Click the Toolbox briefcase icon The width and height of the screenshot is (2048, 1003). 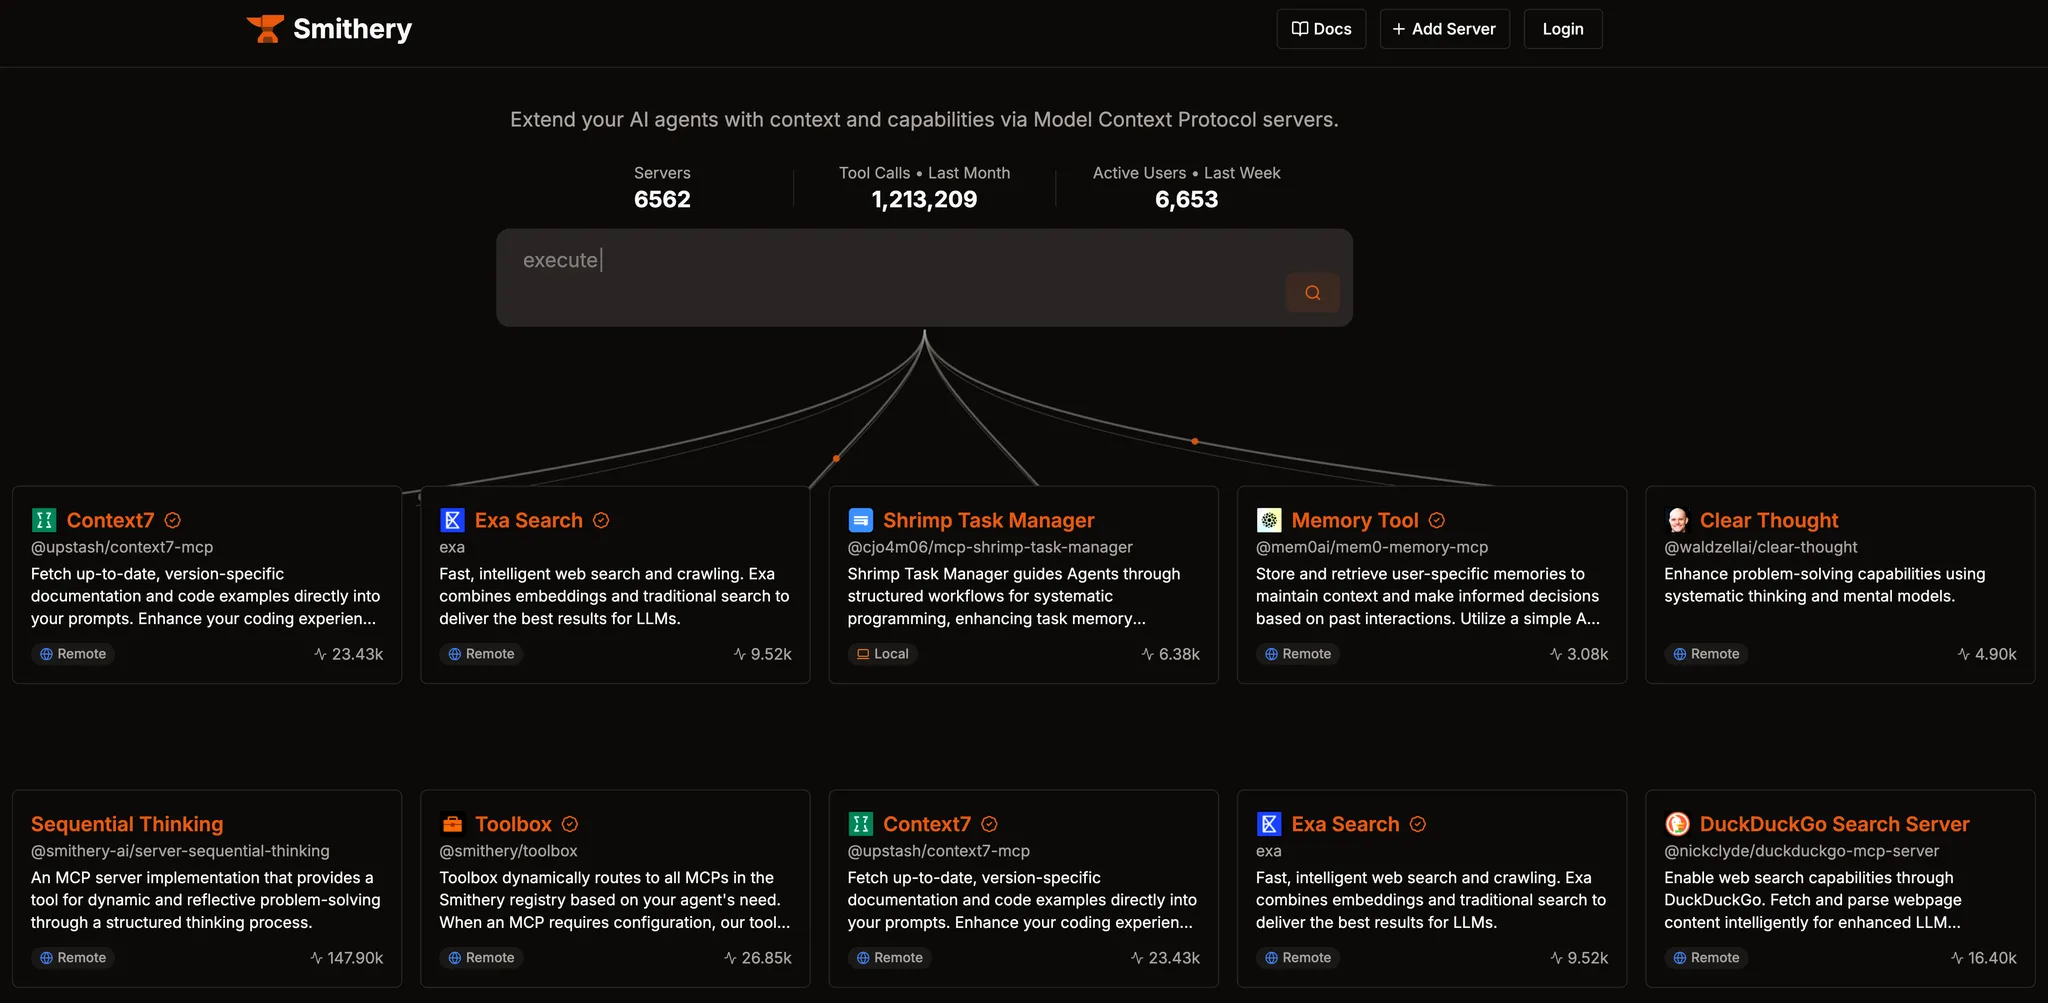click(x=452, y=824)
